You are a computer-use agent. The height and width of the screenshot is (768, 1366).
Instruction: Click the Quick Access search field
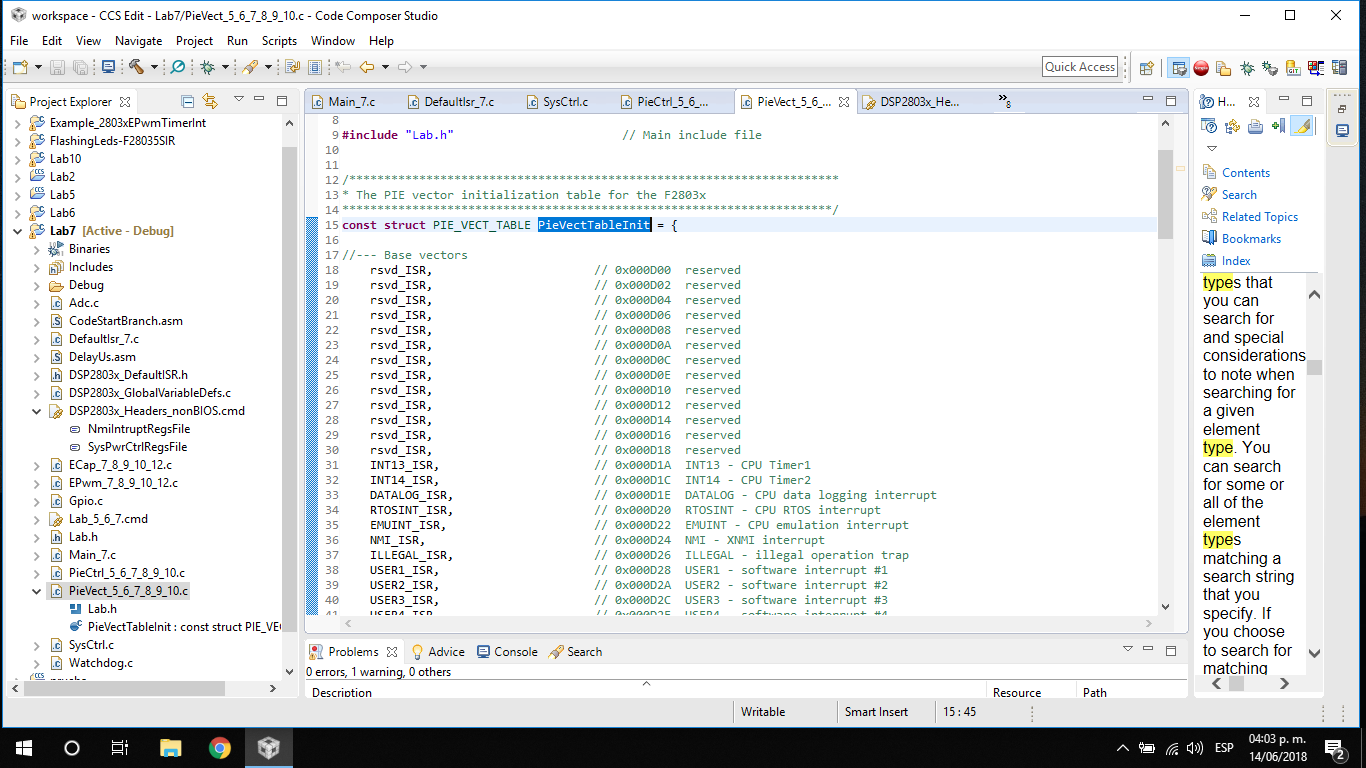click(1079, 67)
